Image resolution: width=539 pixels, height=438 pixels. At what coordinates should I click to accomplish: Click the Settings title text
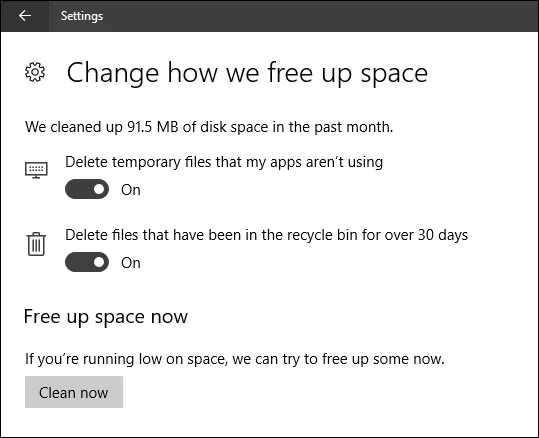tap(82, 16)
